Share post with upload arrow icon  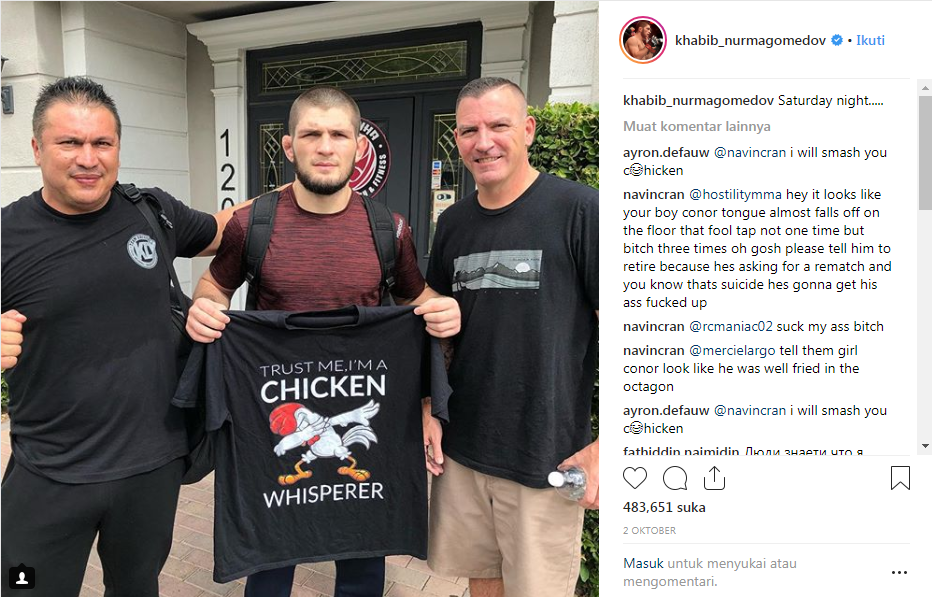pos(714,478)
